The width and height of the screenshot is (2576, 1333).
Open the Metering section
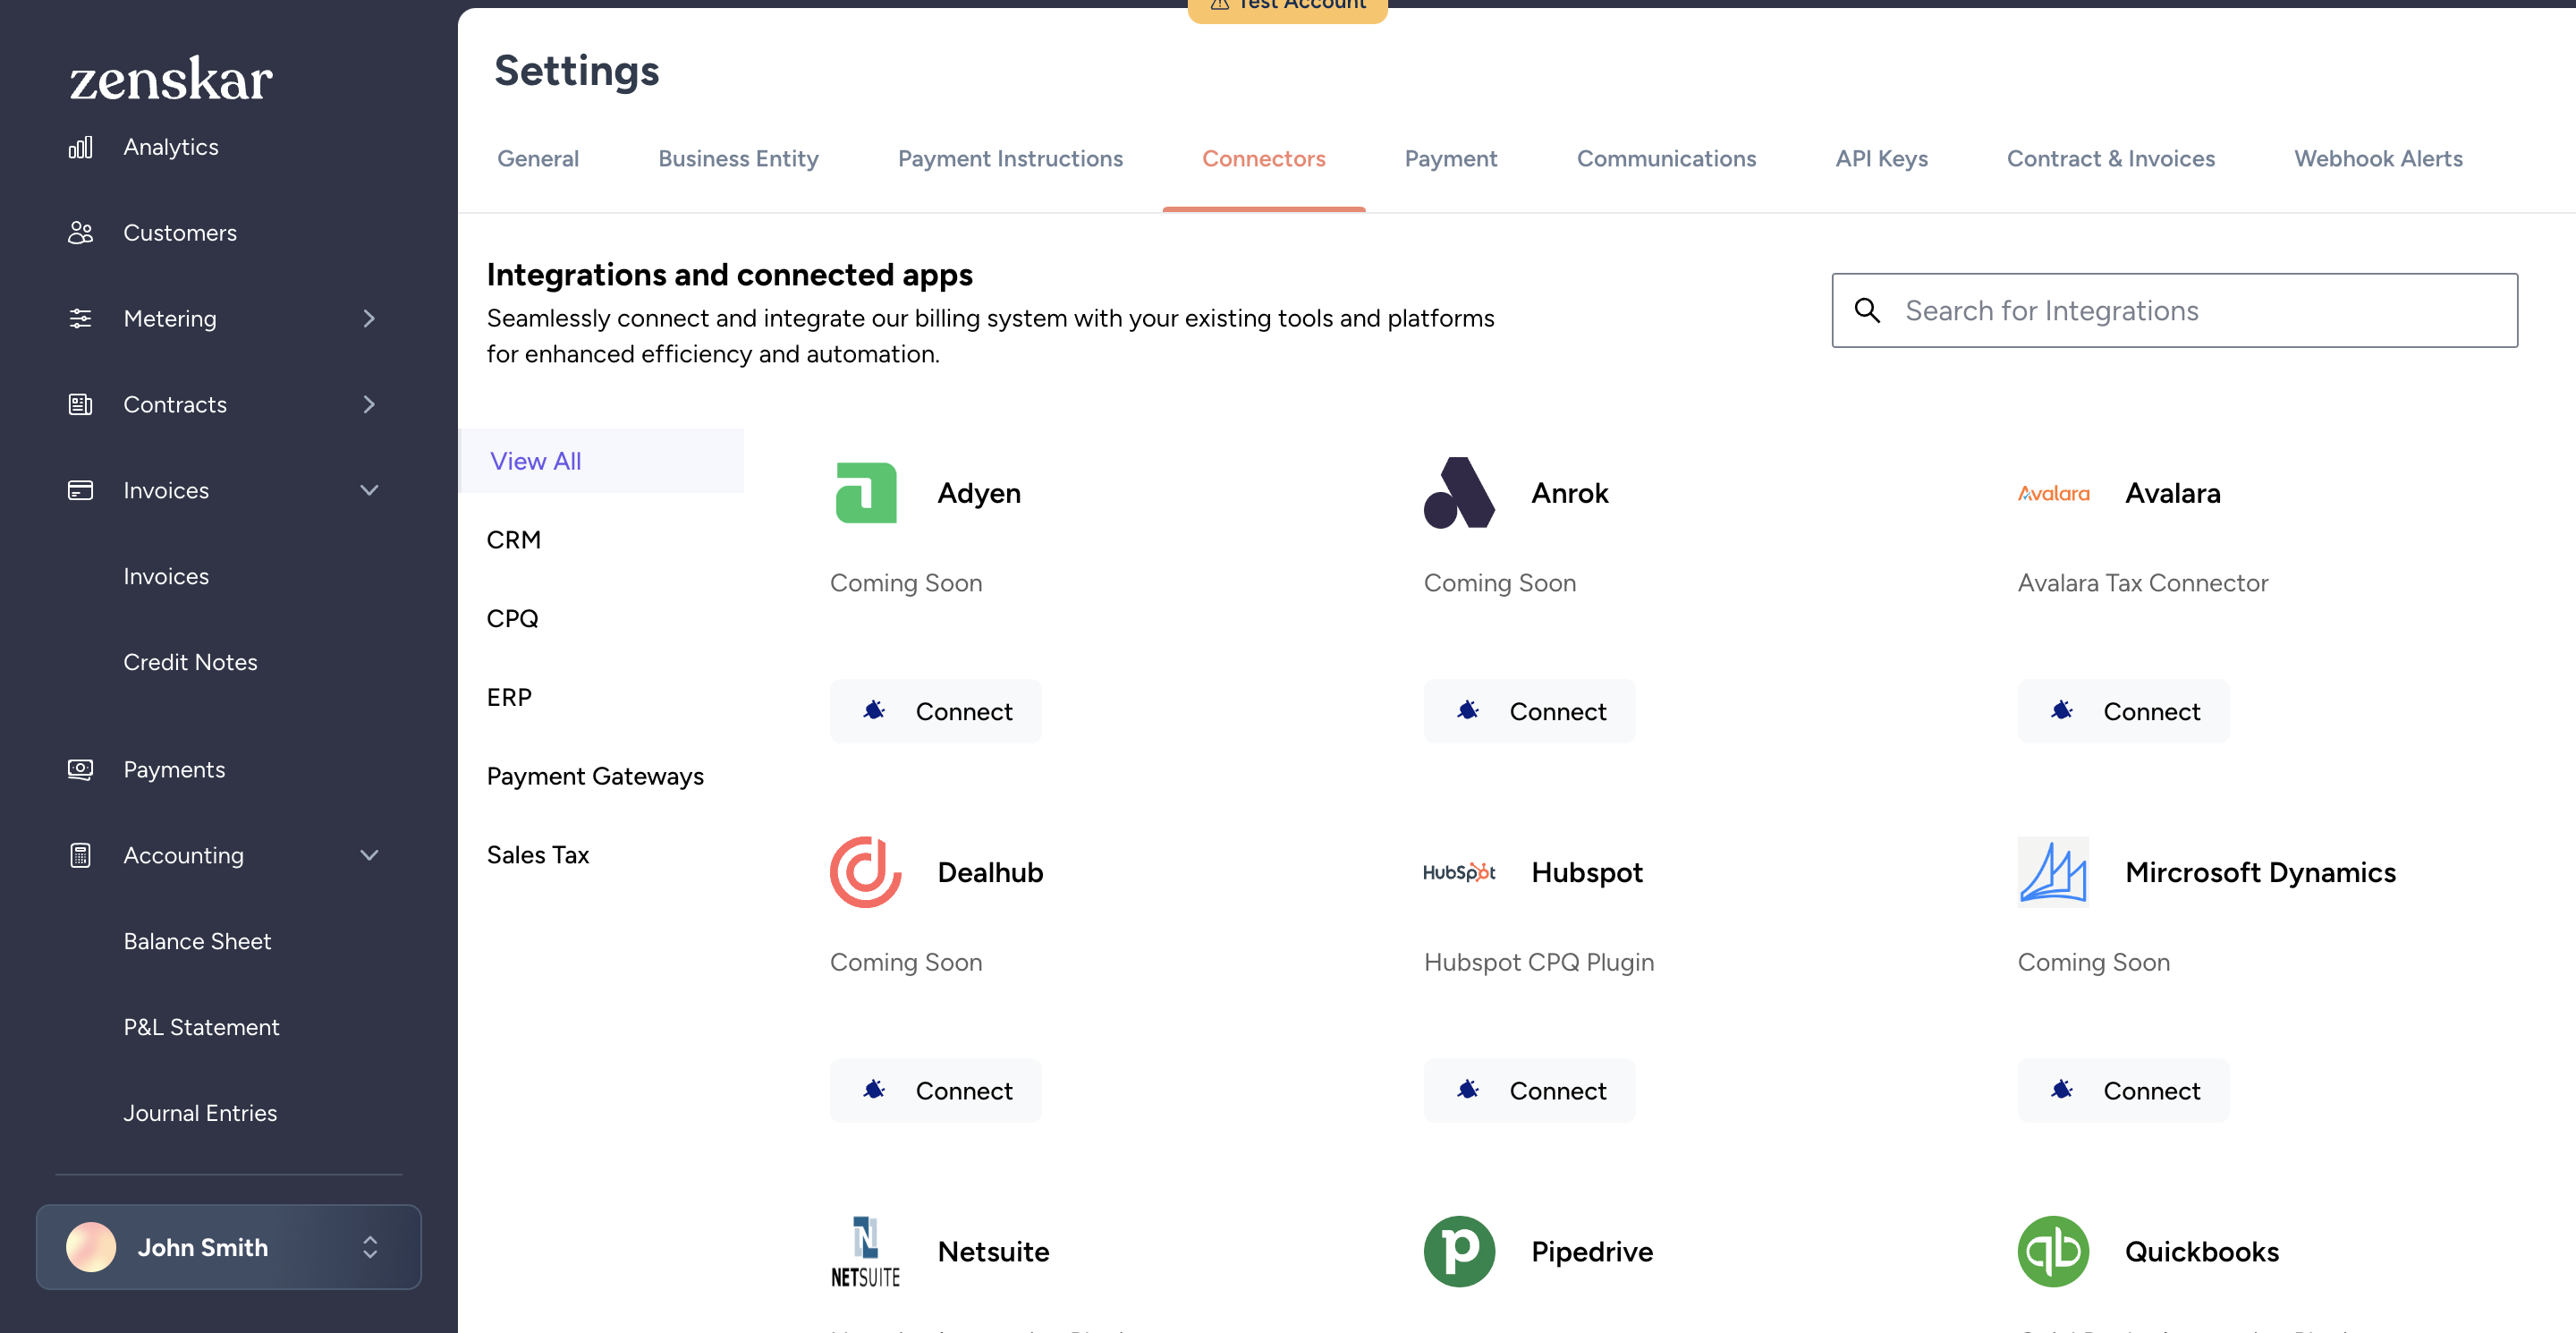point(170,318)
